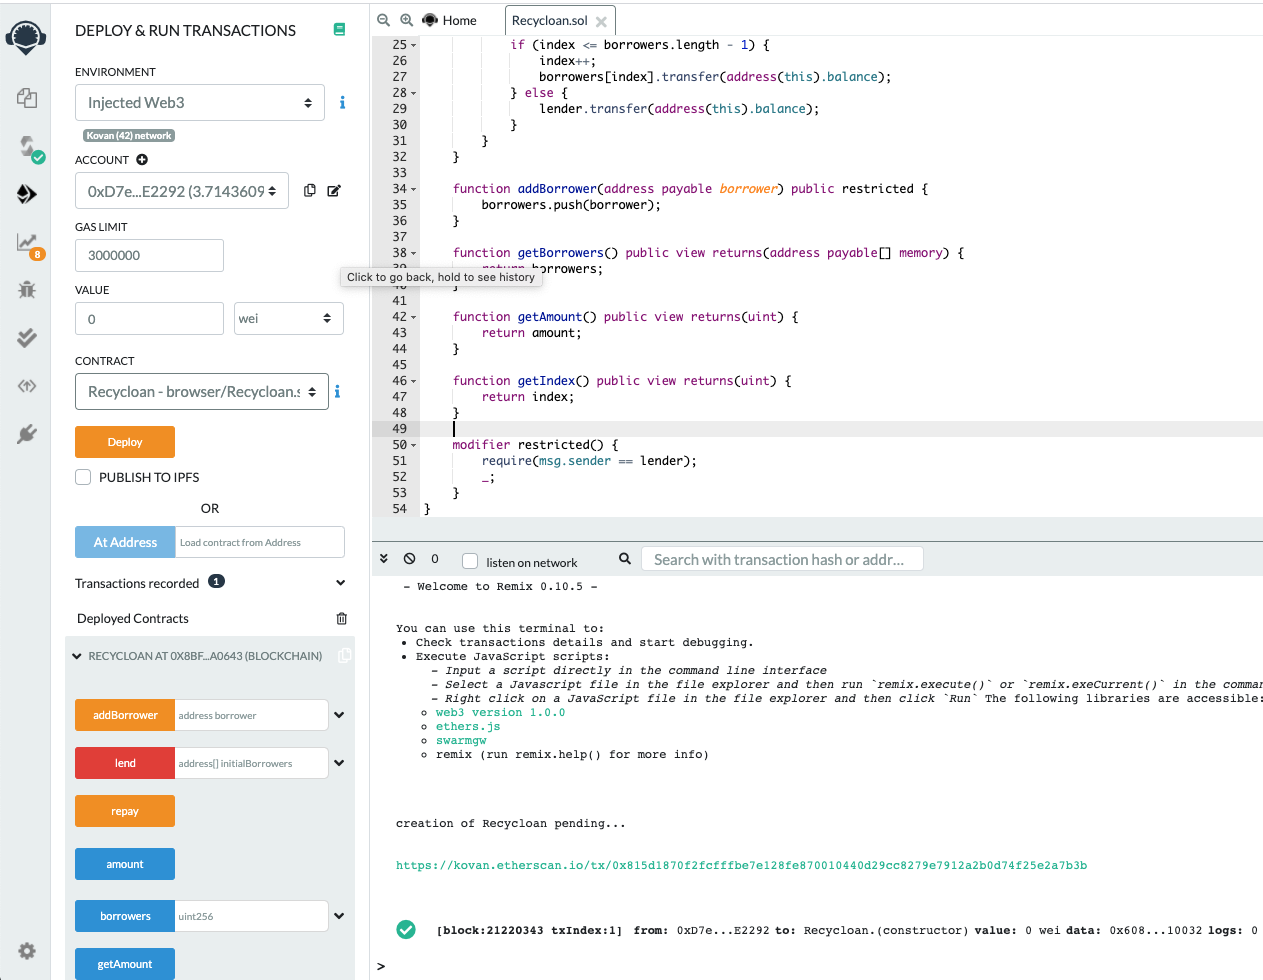The image size is (1263, 980).
Task: Click the sign message edit icon
Action: pos(334,190)
